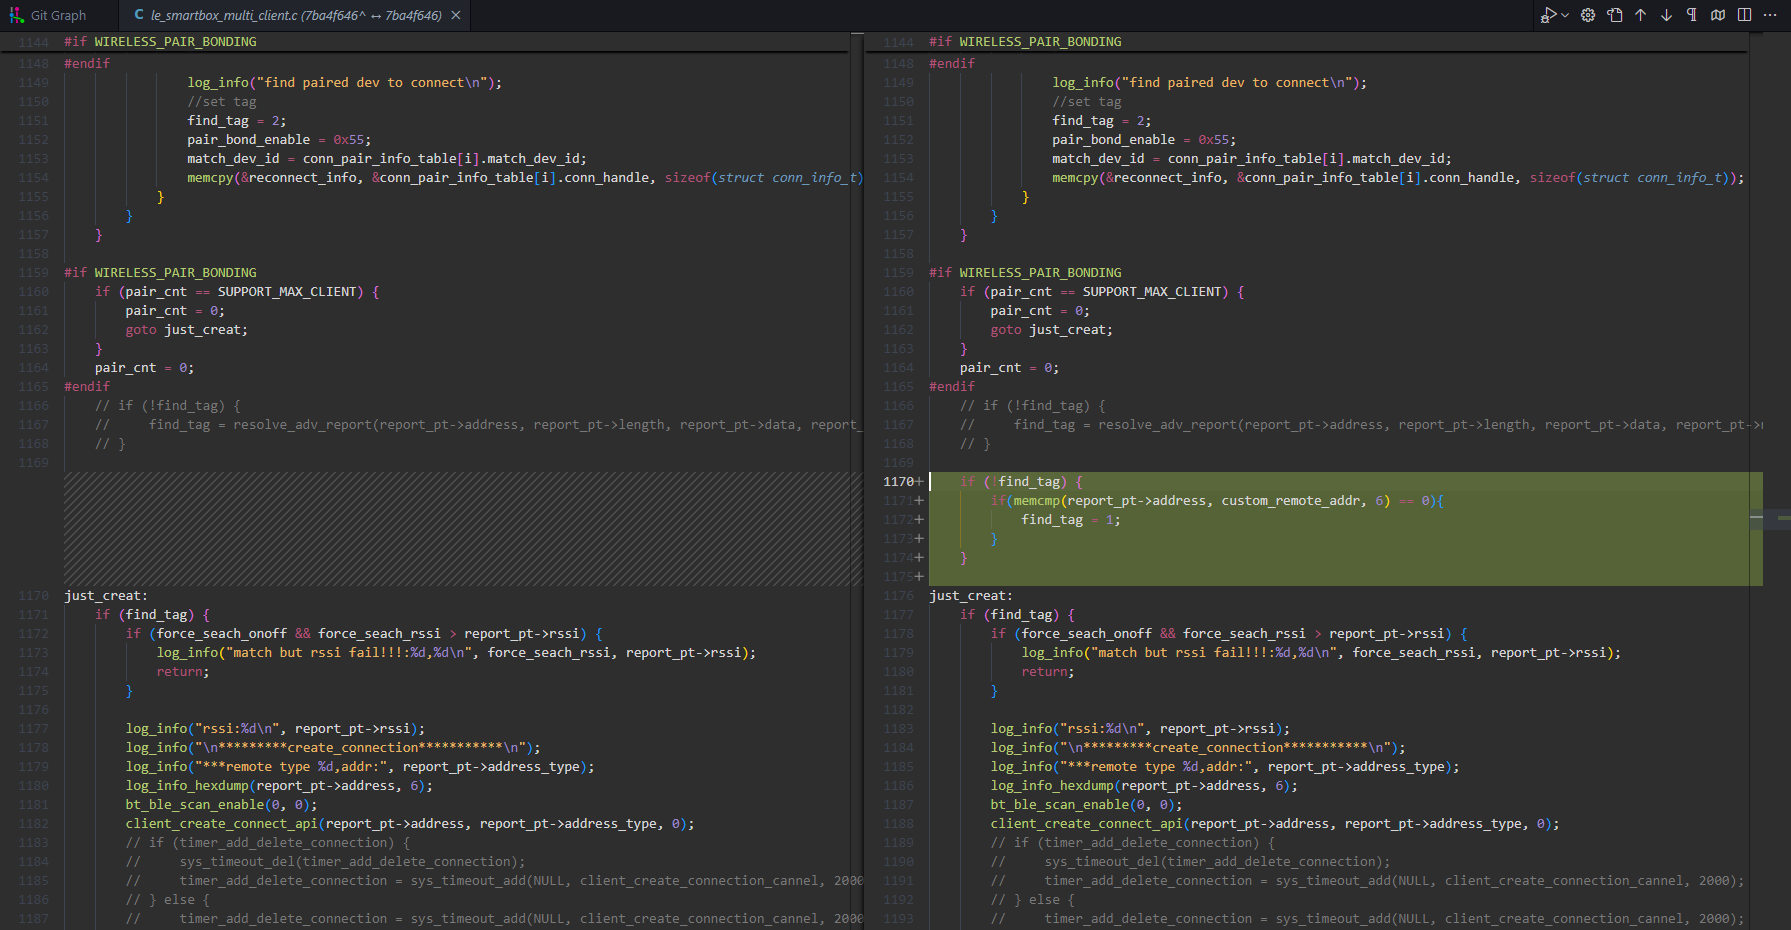Toggle whitespace display with the pilcrow icon
Screen dimensions: 1791x930
click(1692, 15)
